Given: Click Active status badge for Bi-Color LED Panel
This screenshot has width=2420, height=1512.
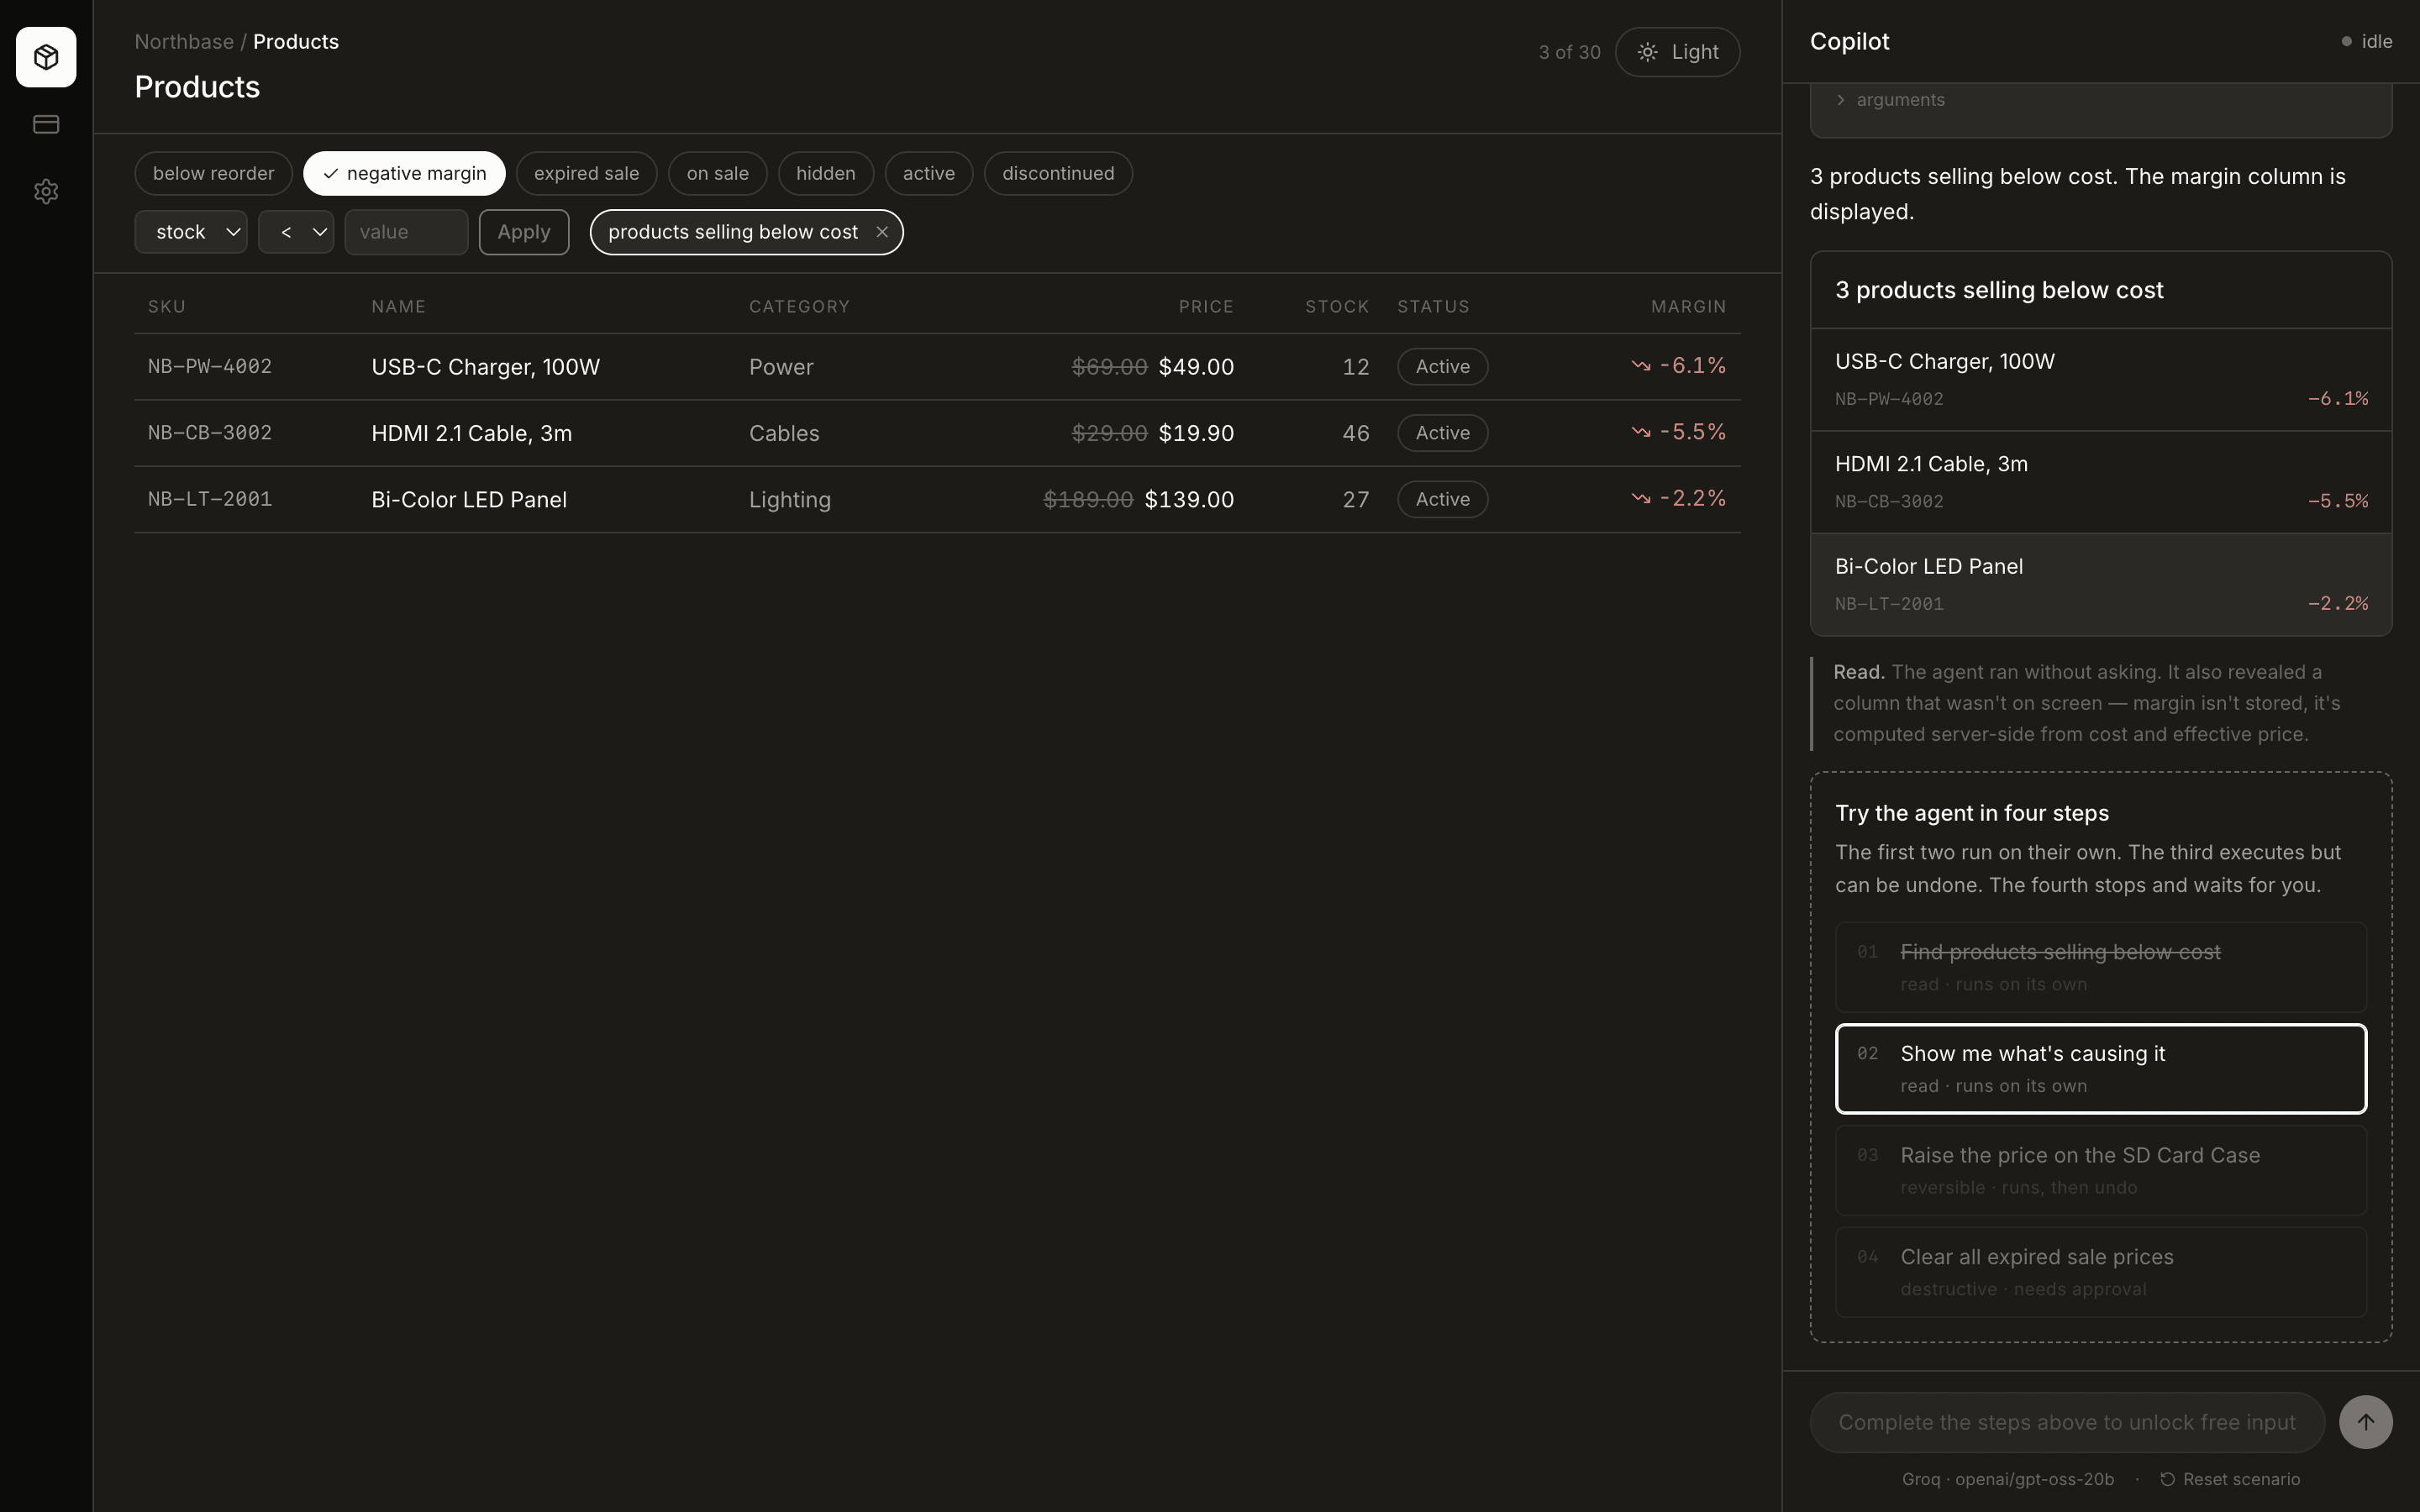Looking at the screenshot, I should tap(1442, 498).
